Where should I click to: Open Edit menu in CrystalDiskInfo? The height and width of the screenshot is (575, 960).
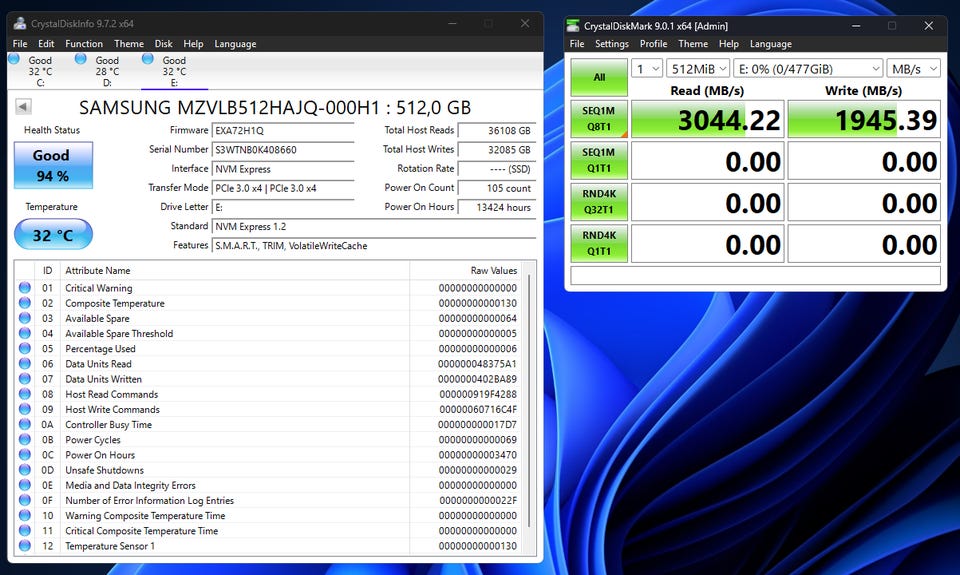click(46, 43)
